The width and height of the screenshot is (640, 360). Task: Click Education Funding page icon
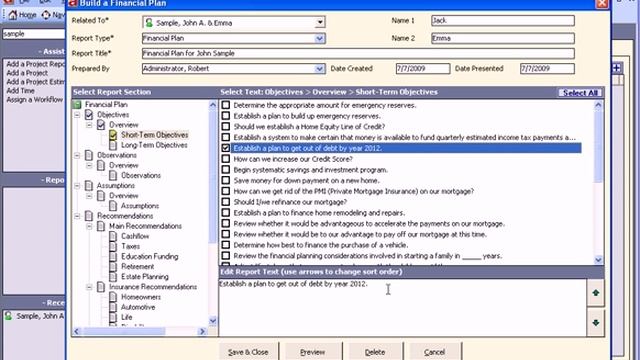(113, 257)
